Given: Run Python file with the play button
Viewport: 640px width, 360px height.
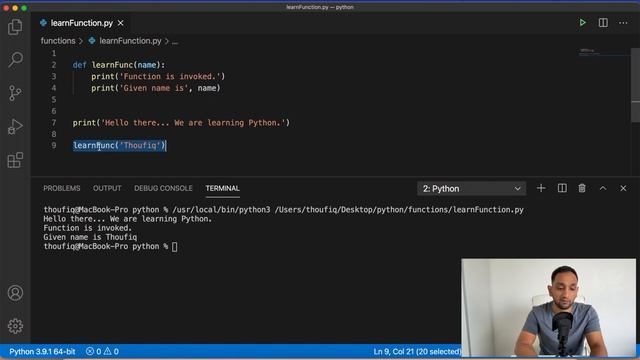Looking at the screenshot, I should point(582,23).
